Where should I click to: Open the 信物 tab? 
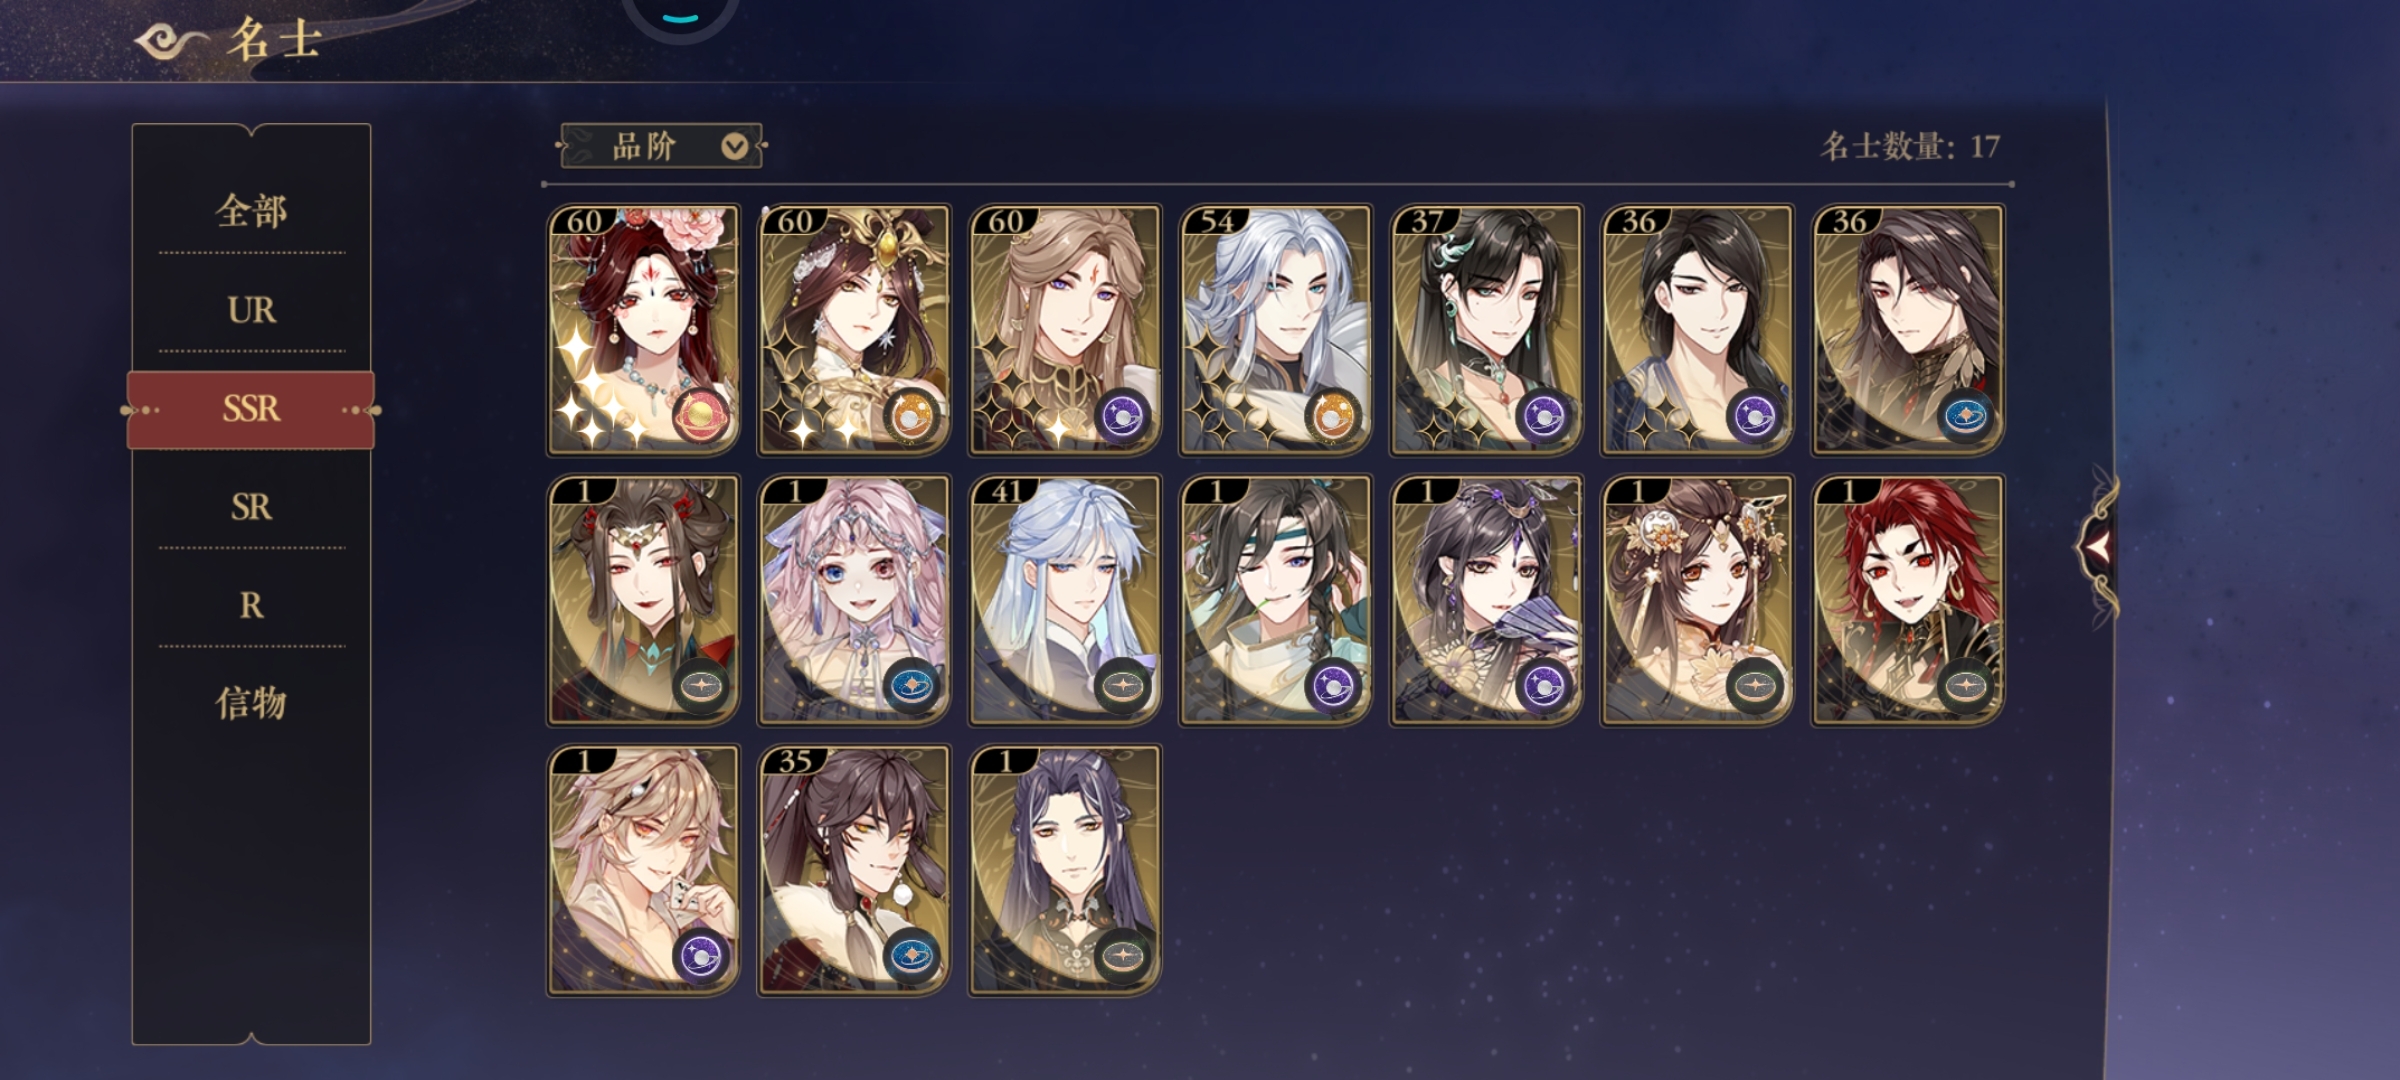coord(251,703)
